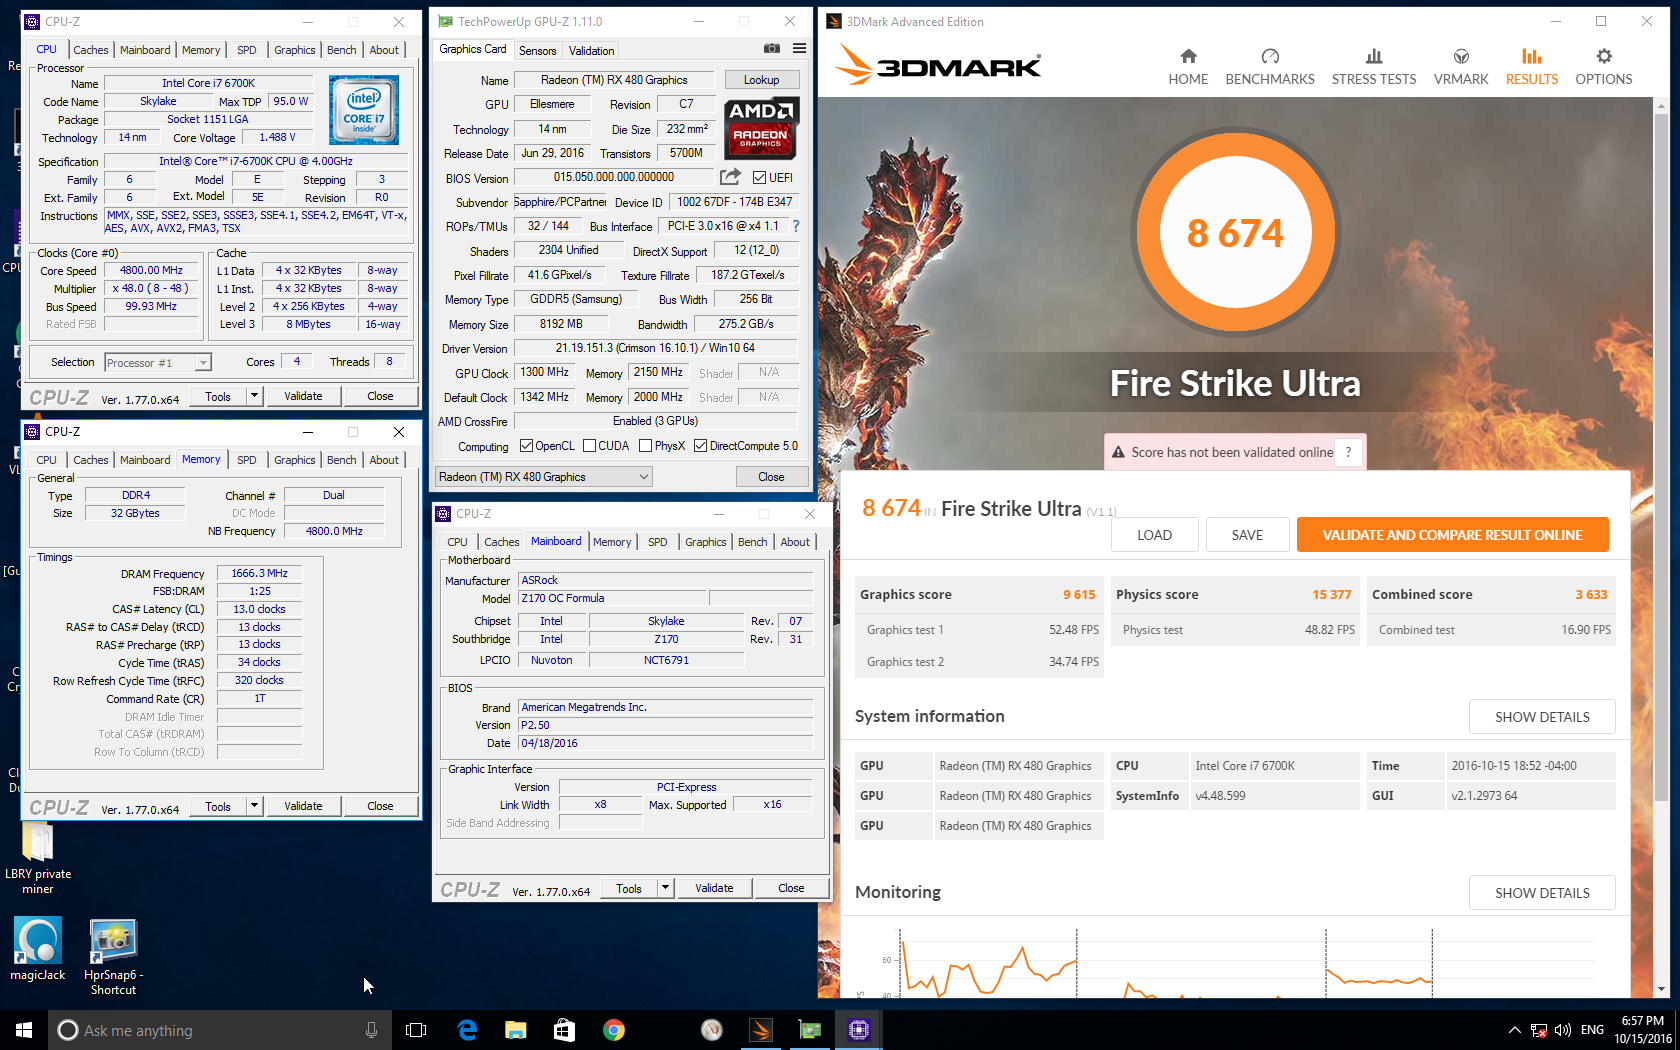The width and height of the screenshot is (1680, 1050).
Task: Select the RESULTS tab in 3DMark
Action: coord(1532,67)
